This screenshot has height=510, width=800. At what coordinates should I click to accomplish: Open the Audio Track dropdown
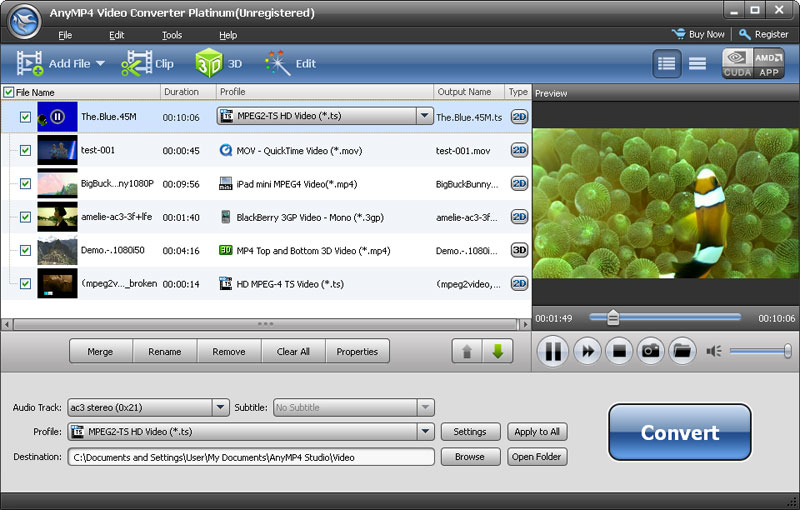pos(220,407)
